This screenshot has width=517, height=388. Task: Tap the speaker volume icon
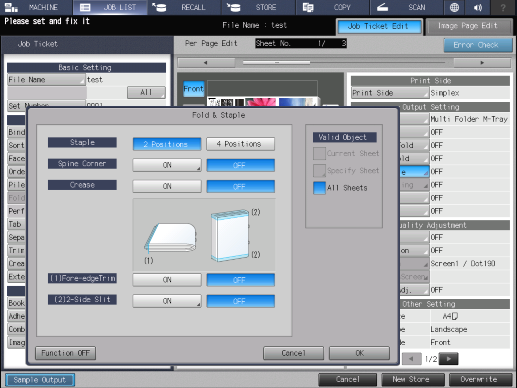click(478, 7)
